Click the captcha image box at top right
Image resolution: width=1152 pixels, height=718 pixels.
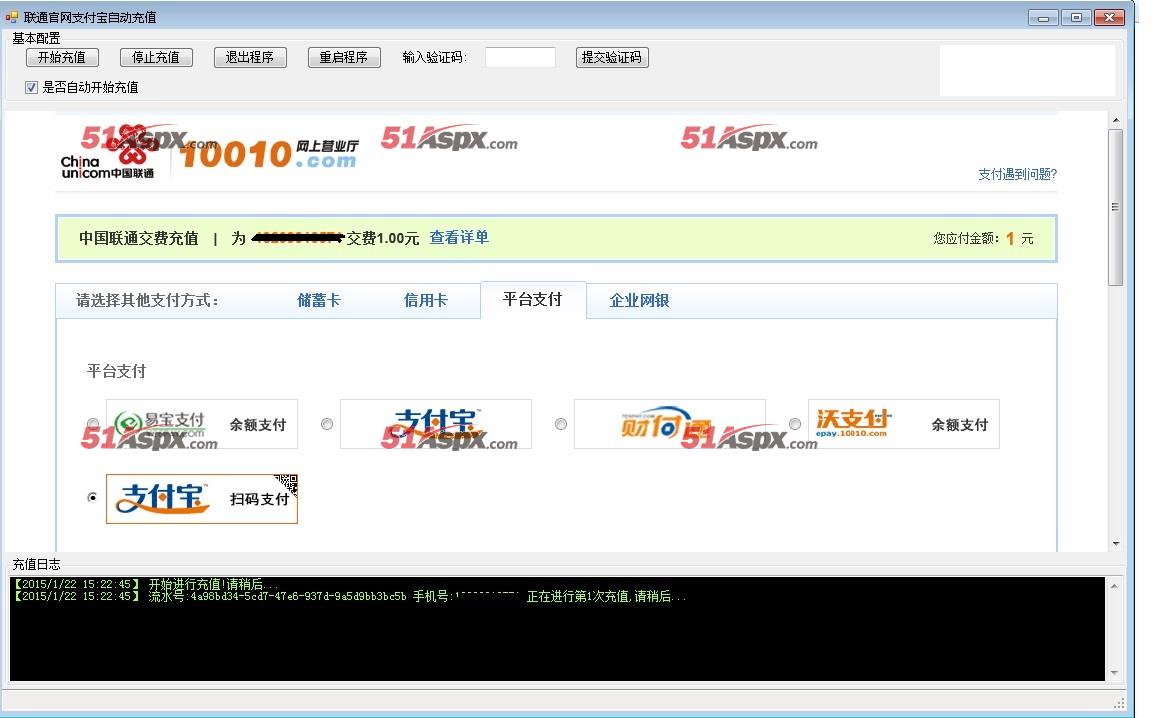(1027, 71)
